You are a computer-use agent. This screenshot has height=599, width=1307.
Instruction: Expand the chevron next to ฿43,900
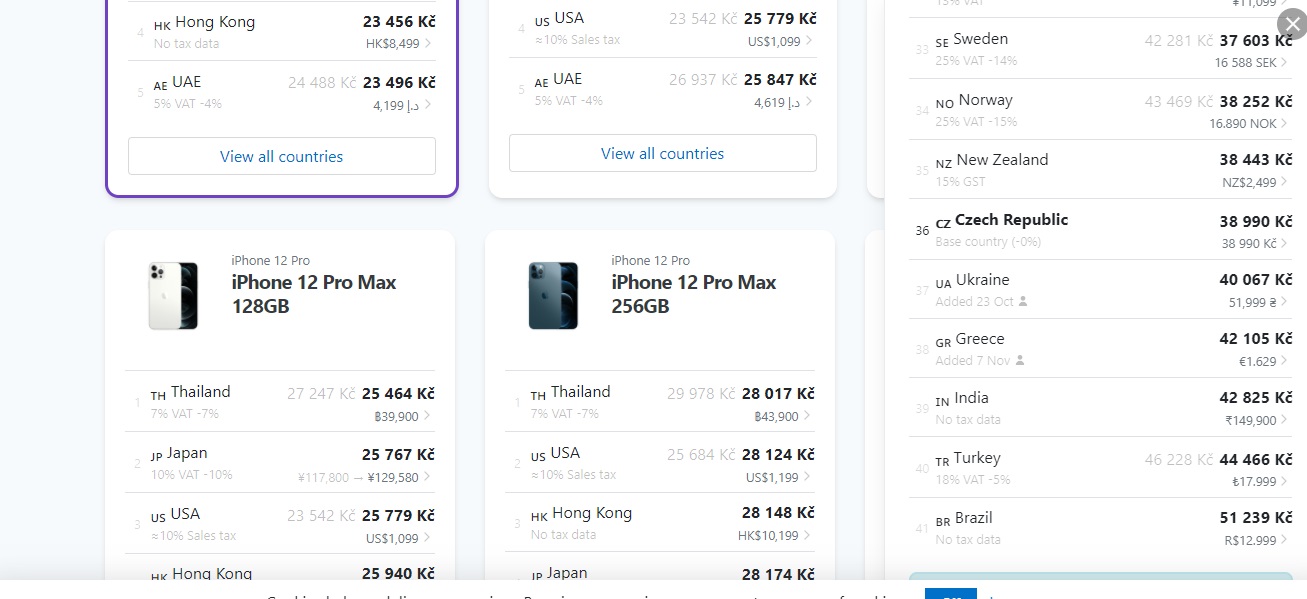tap(808, 416)
